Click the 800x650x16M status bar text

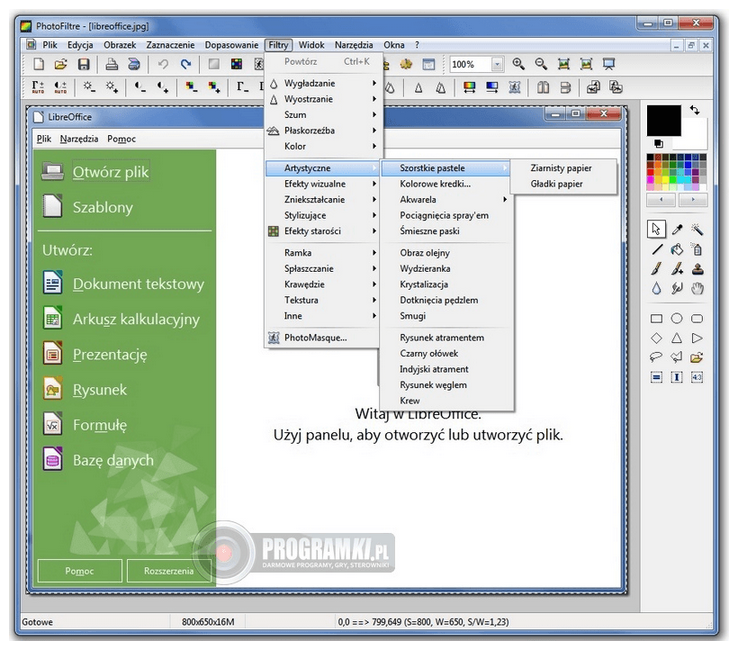click(208, 622)
